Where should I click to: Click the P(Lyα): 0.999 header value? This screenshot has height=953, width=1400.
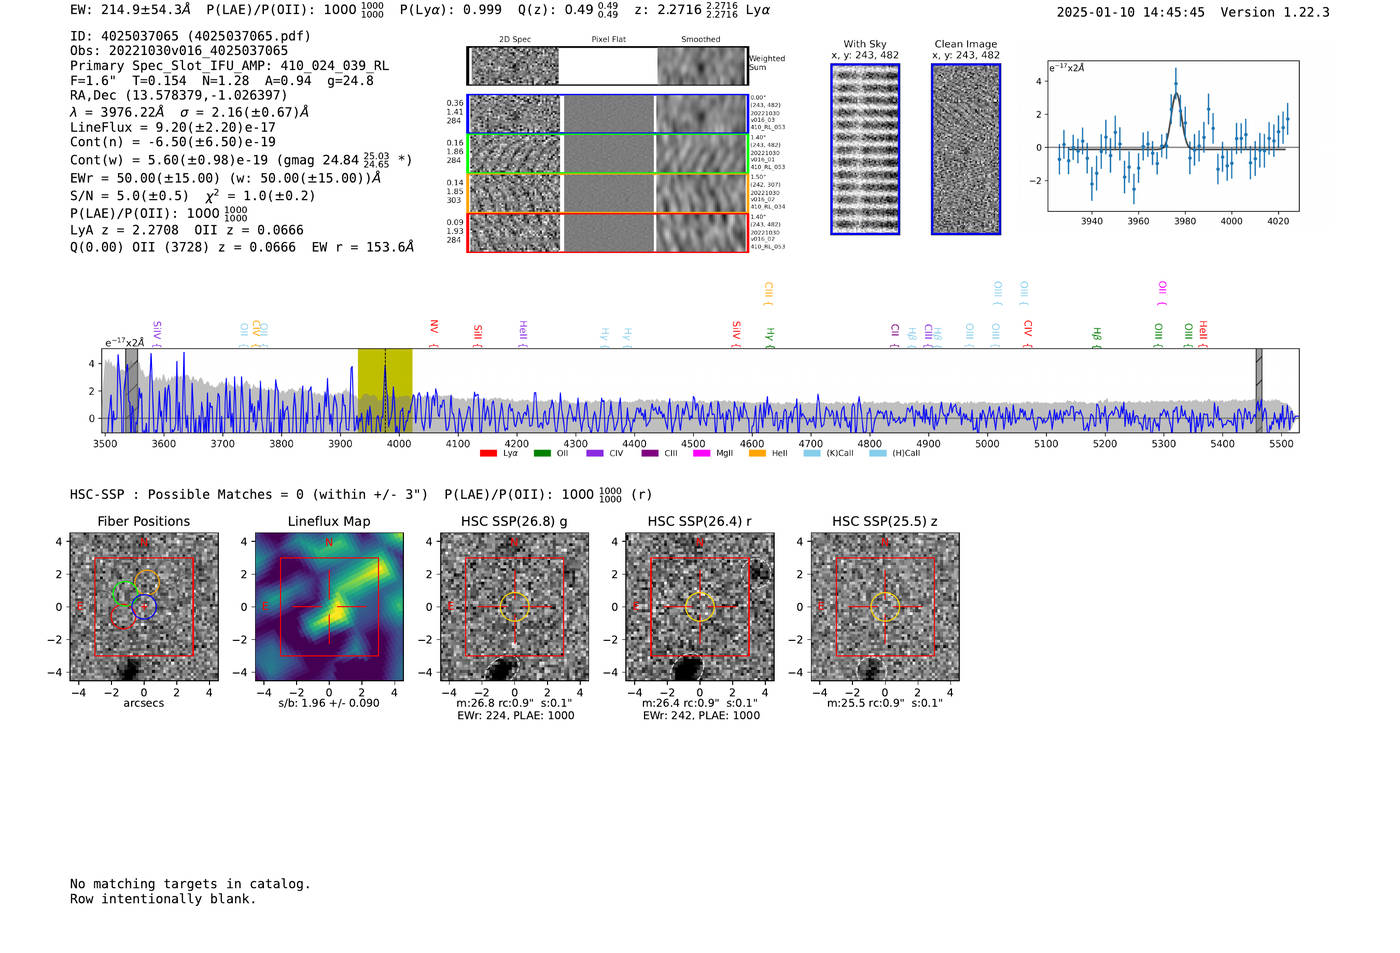tap(451, 10)
